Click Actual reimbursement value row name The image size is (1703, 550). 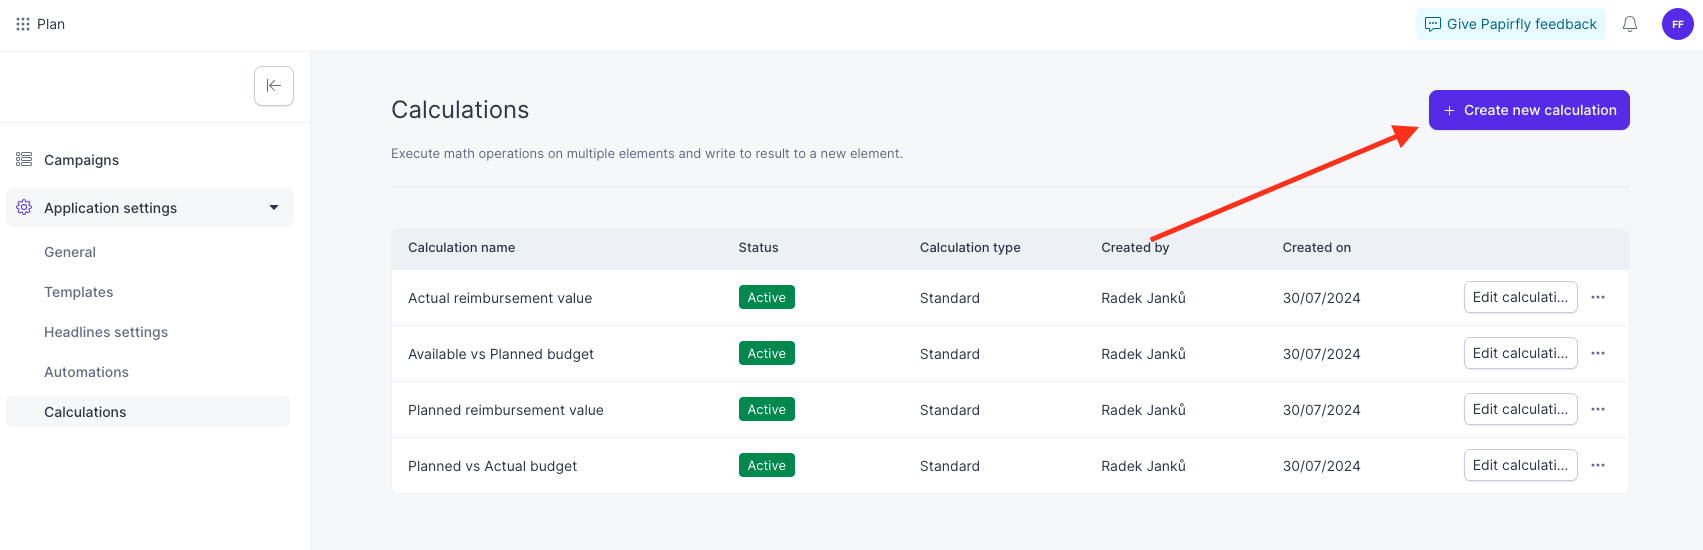click(x=500, y=298)
